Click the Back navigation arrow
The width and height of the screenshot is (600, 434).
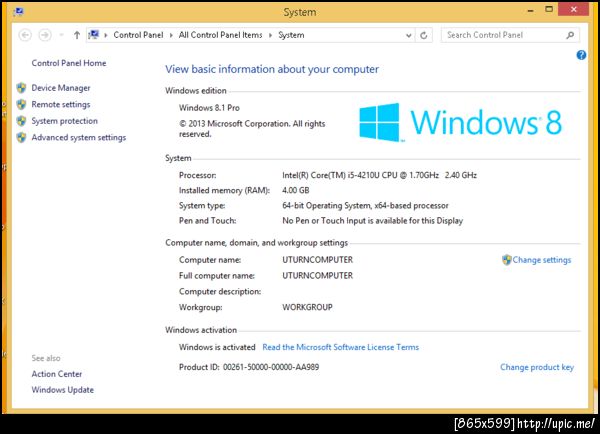[25, 35]
